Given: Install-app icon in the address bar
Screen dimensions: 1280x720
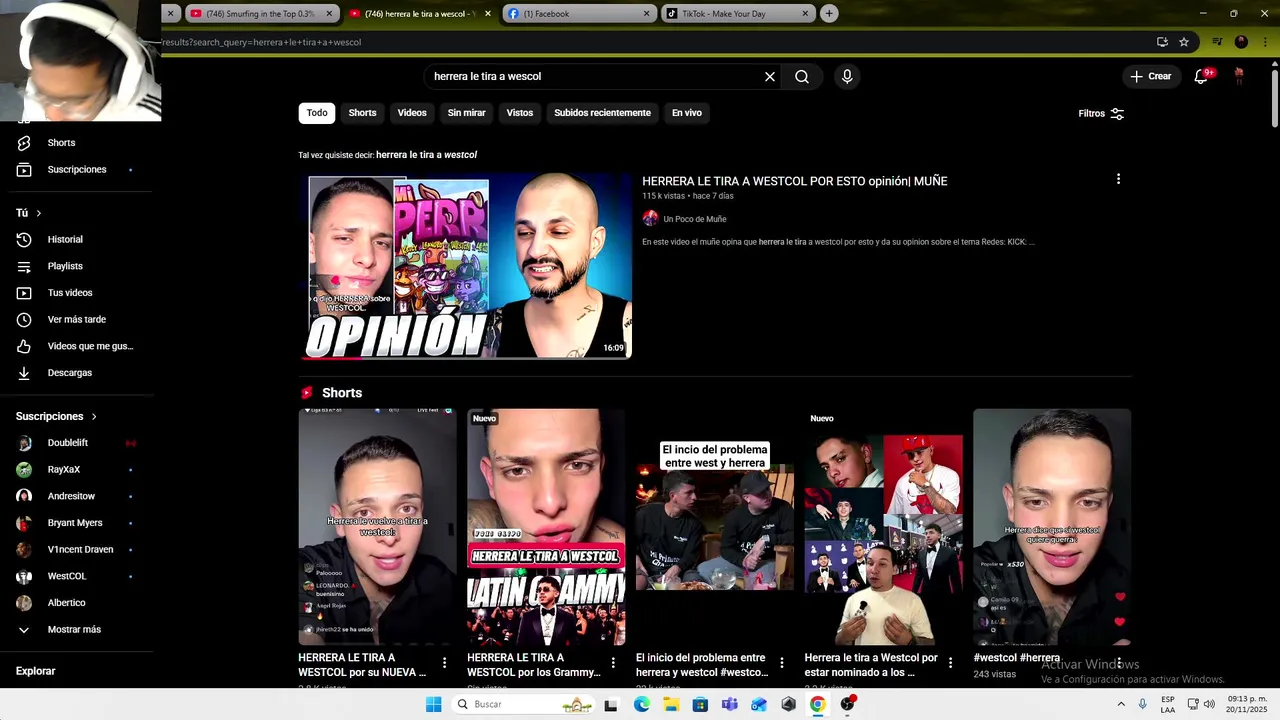Looking at the screenshot, I should [x=1162, y=42].
